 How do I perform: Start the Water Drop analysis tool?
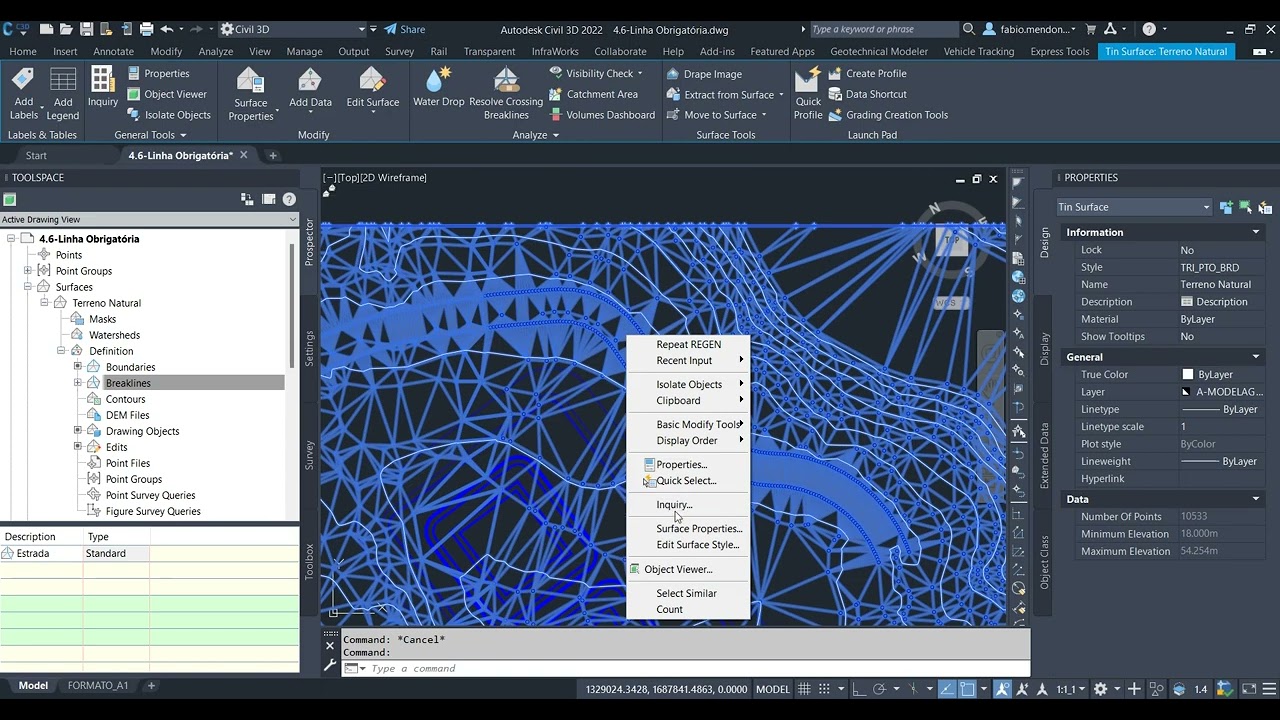click(438, 87)
